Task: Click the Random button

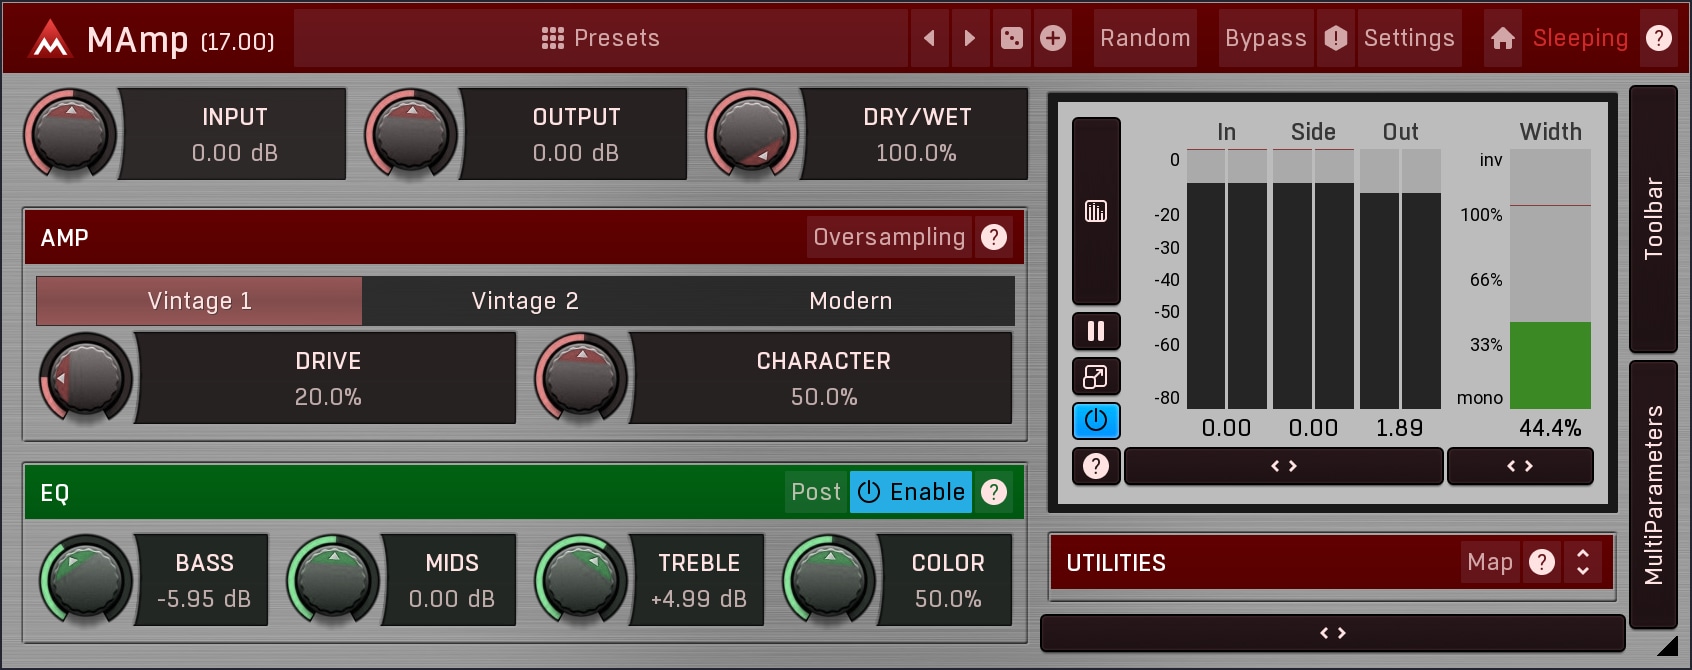Action: pyautogui.click(x=1145, y=38)
